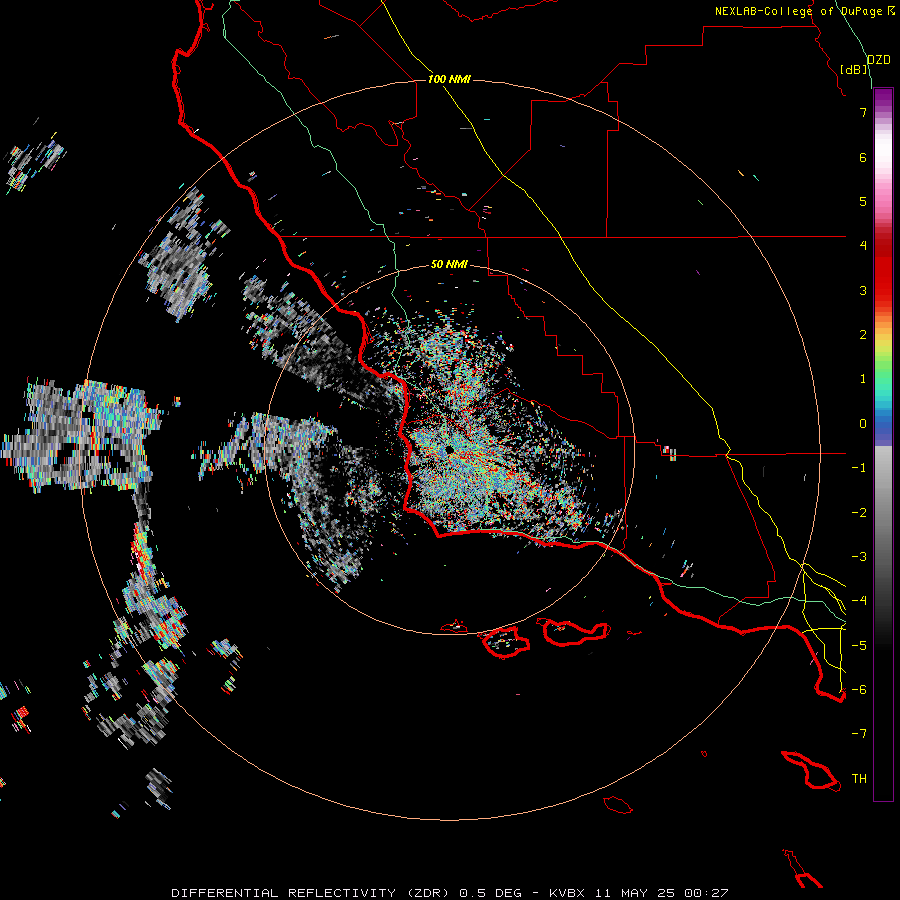
Task: Click the Differential Reflectivity KVBX caption text
Action: [x=450, y=893]
